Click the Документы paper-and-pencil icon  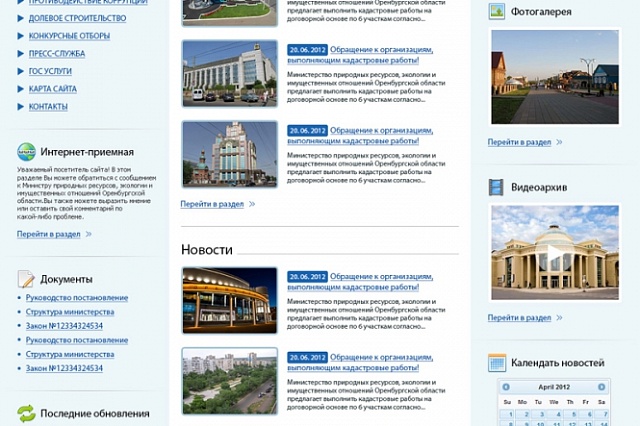click(26, 279)
